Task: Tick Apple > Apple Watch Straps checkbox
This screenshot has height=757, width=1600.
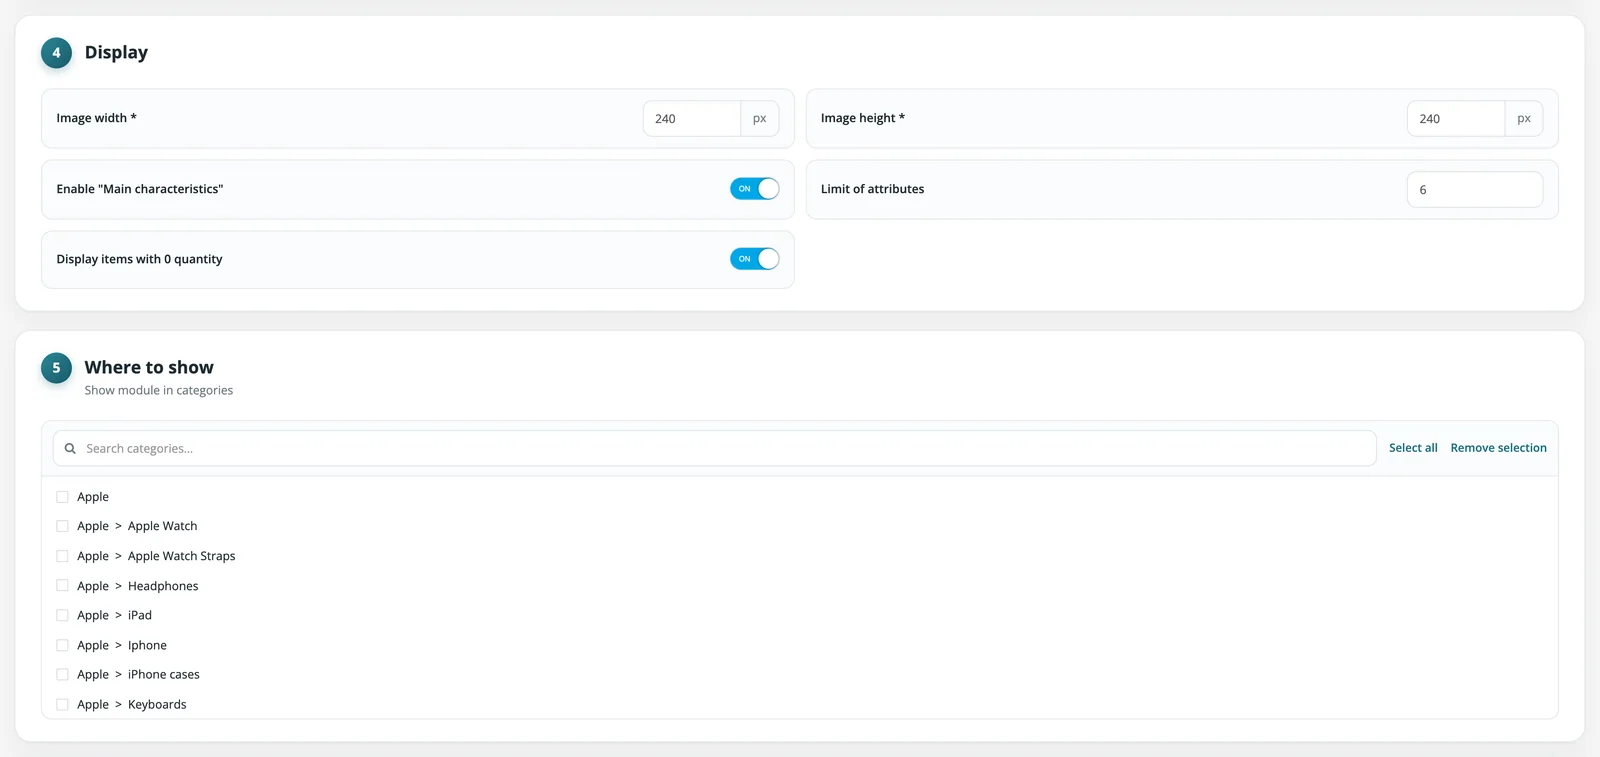Action: click(x=62, y=556)
